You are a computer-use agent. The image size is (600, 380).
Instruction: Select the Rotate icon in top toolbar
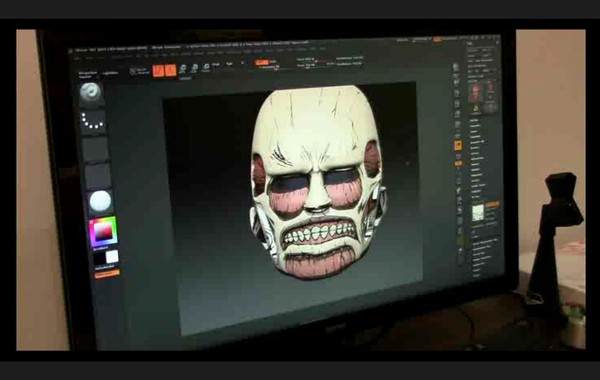[206, 68]
